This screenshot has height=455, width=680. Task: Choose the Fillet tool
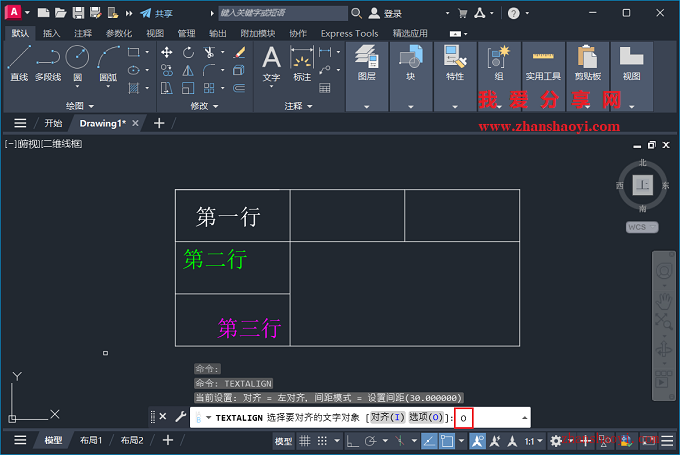[x=209, y=70]
